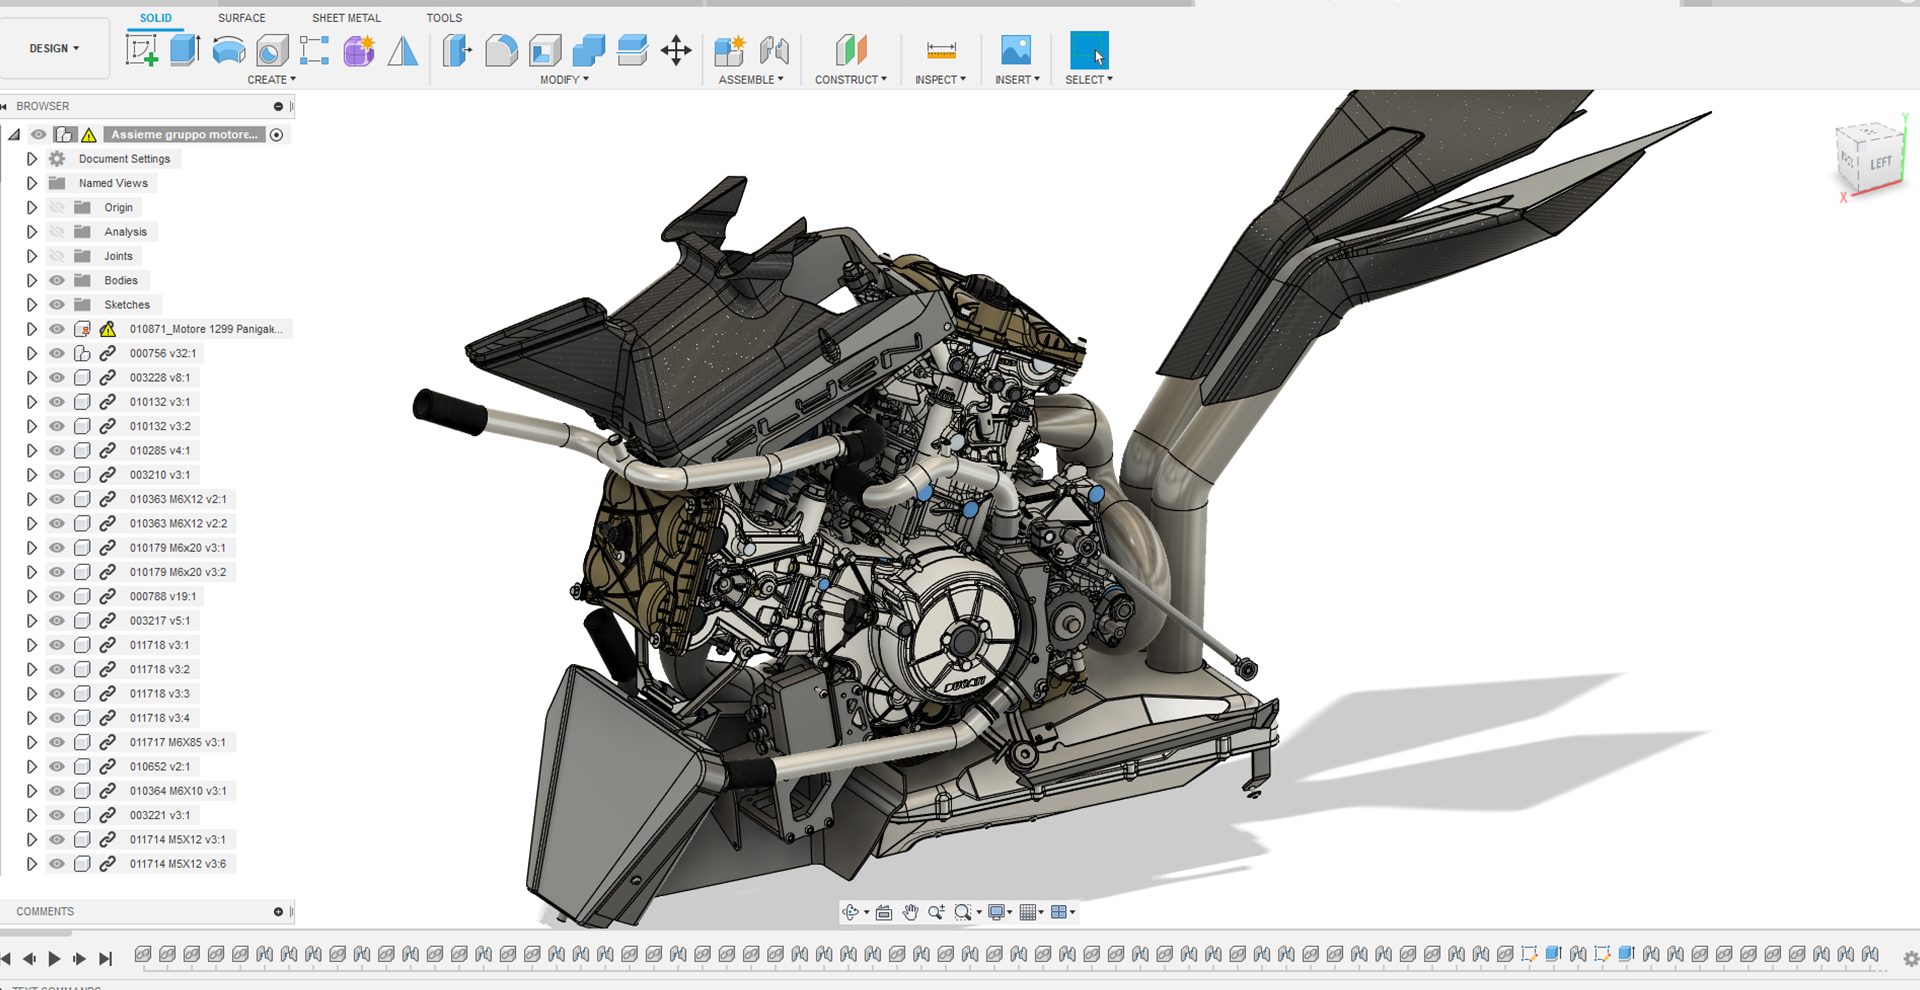This screenshot has height=990, width=1920.
Task: Expand the Document Settings node
Action: point(31,159)
